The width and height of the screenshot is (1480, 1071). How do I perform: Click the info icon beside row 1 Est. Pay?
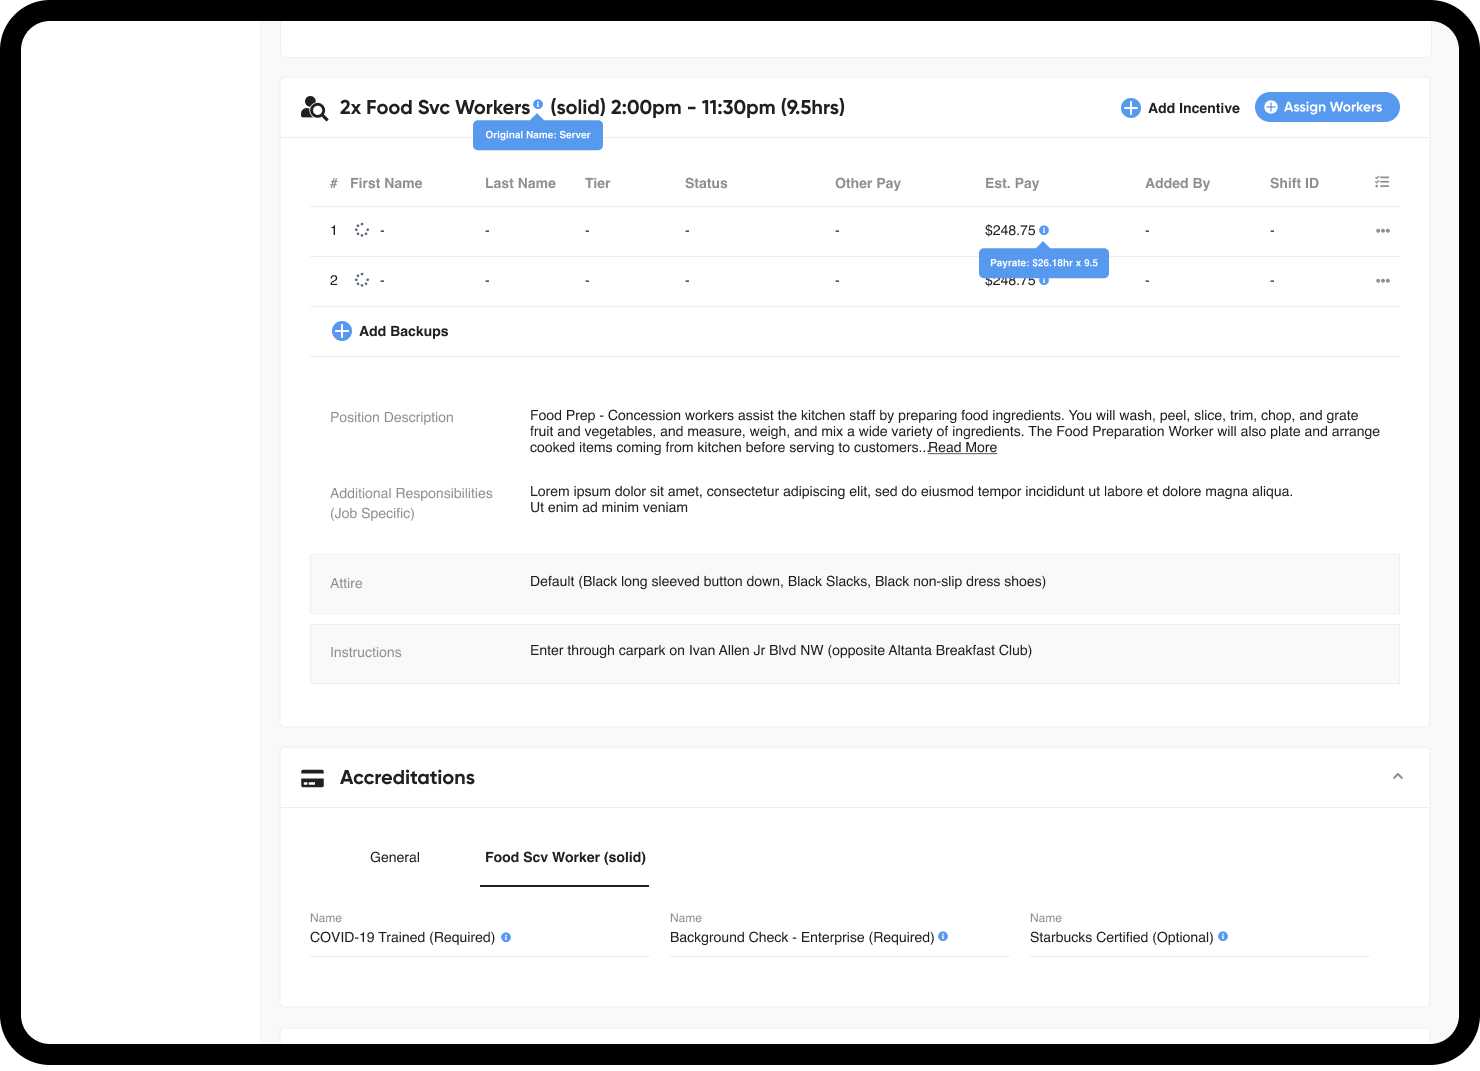point(1044,230)
